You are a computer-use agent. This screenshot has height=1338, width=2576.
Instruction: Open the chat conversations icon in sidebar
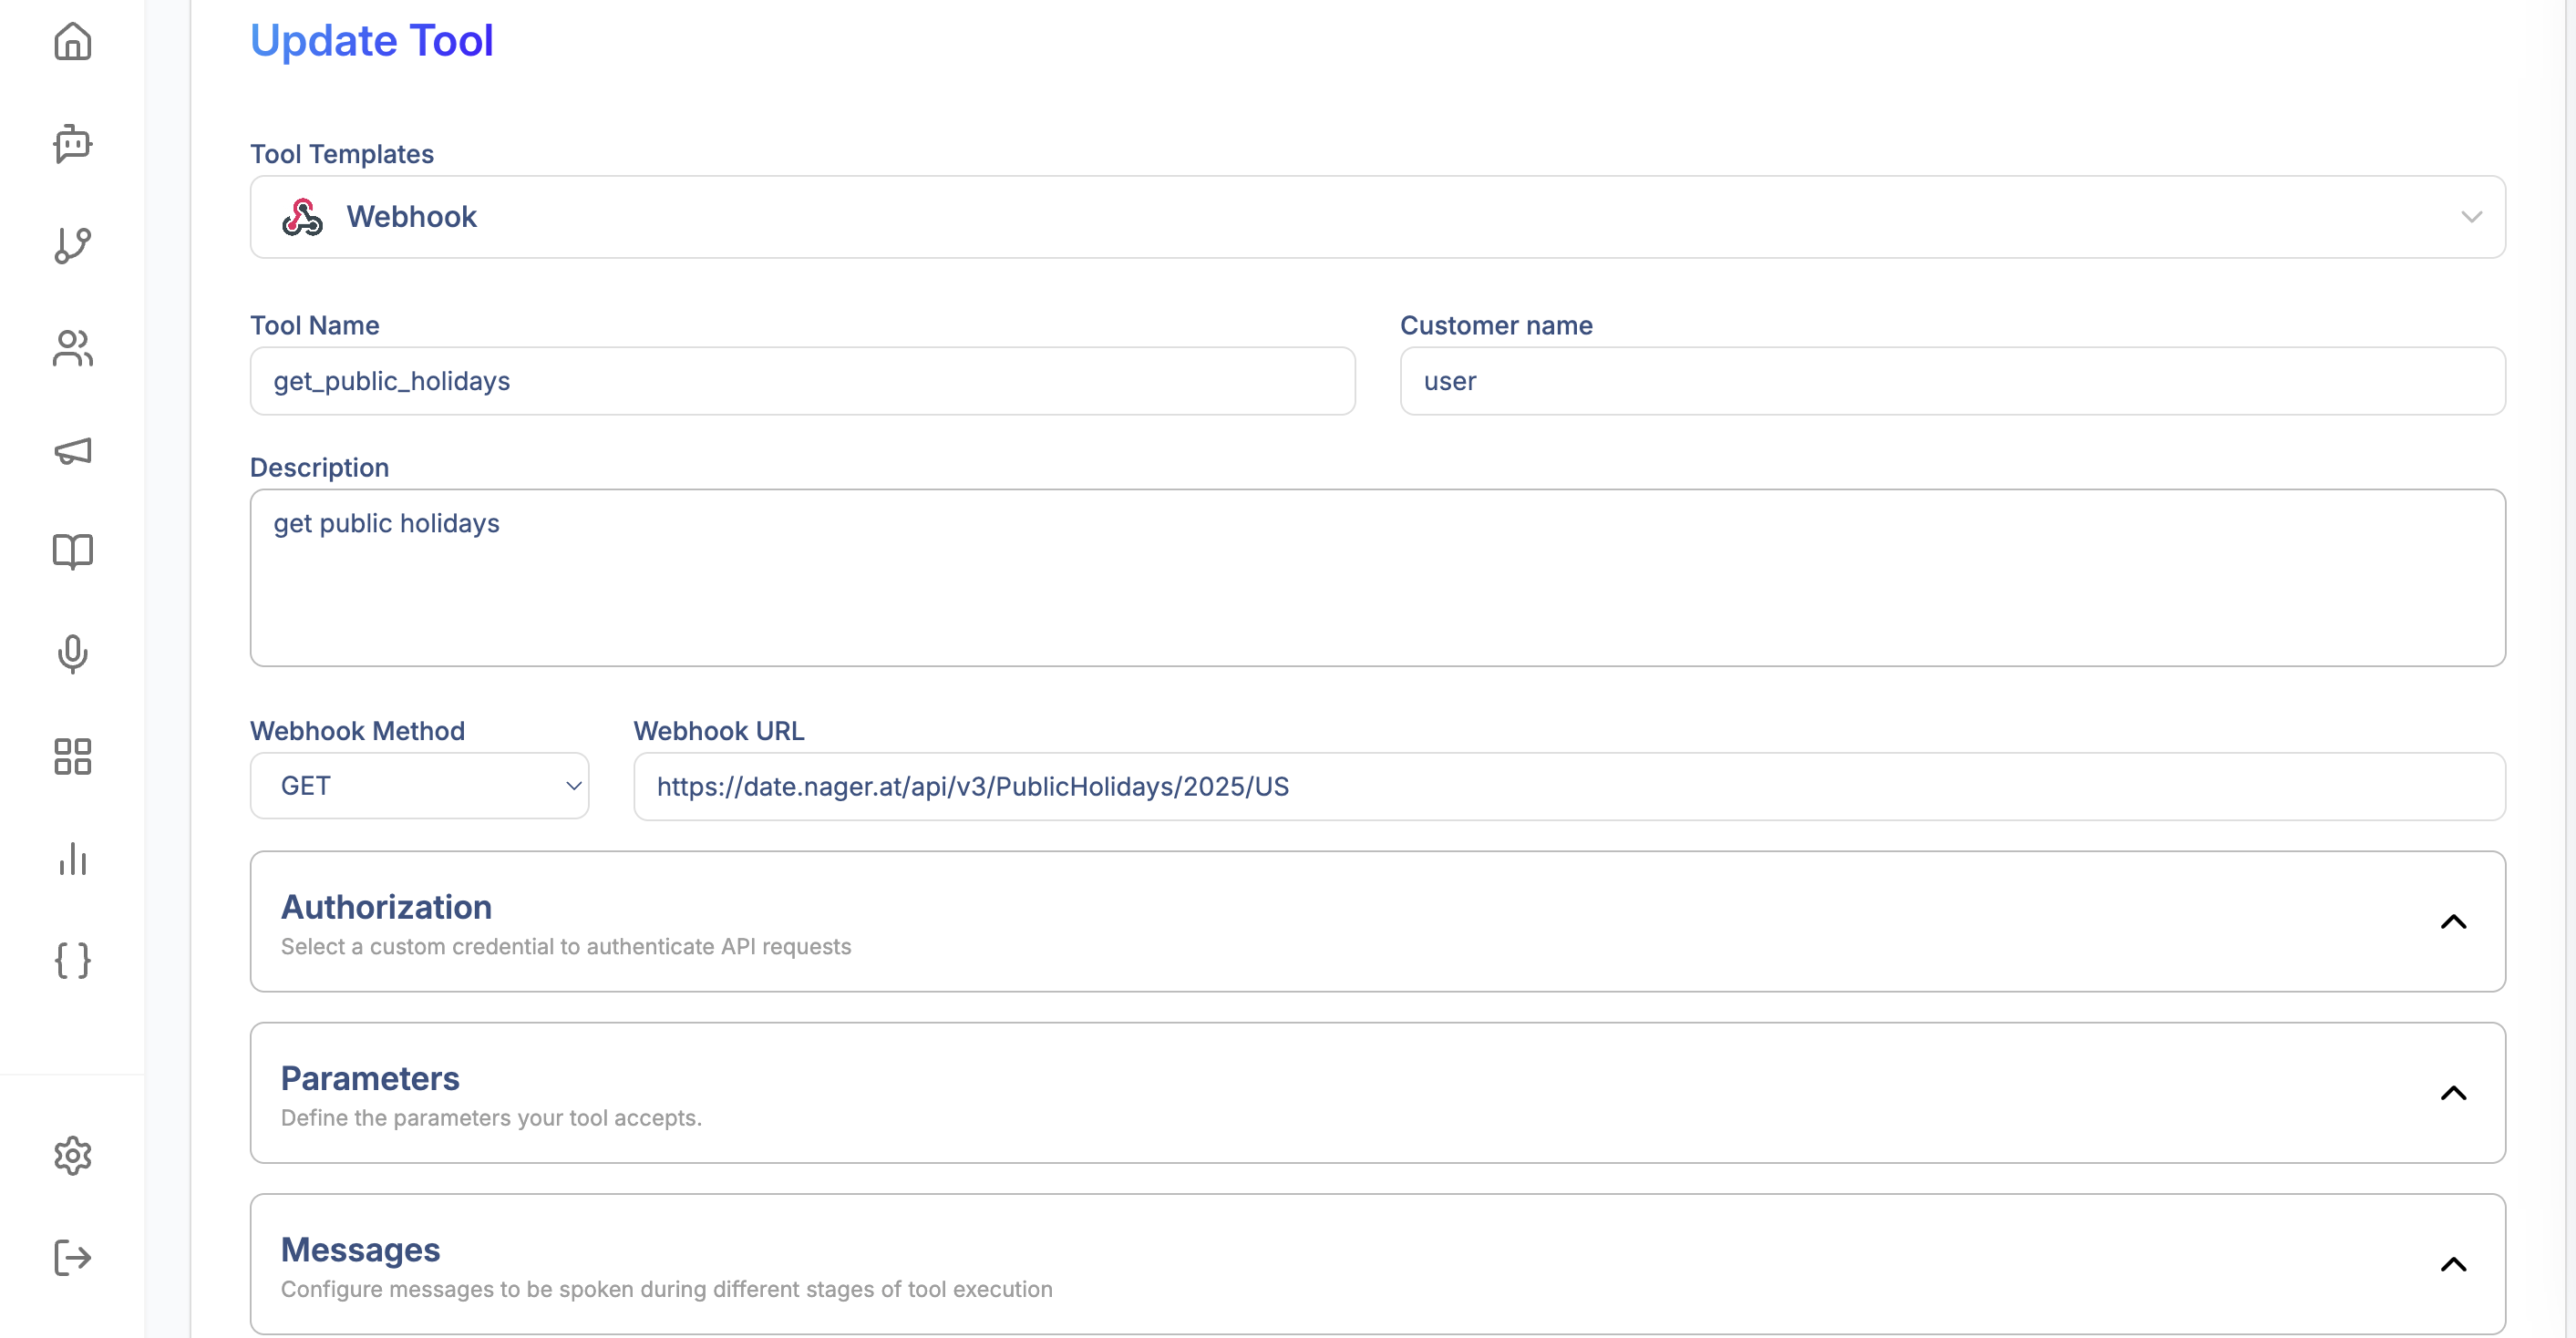[x=72, y=145]
